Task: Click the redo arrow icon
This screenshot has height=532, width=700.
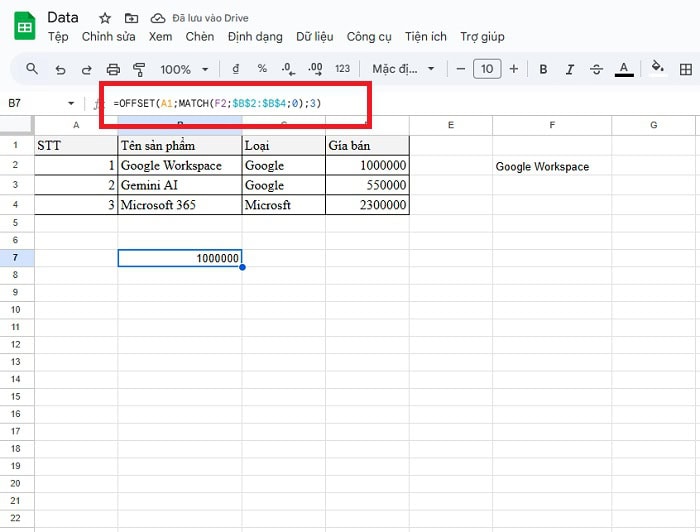Action: (x=86, y=69)
